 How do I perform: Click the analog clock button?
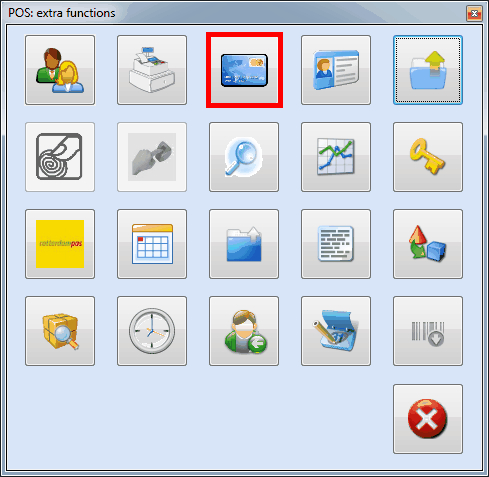coord(152,331)
